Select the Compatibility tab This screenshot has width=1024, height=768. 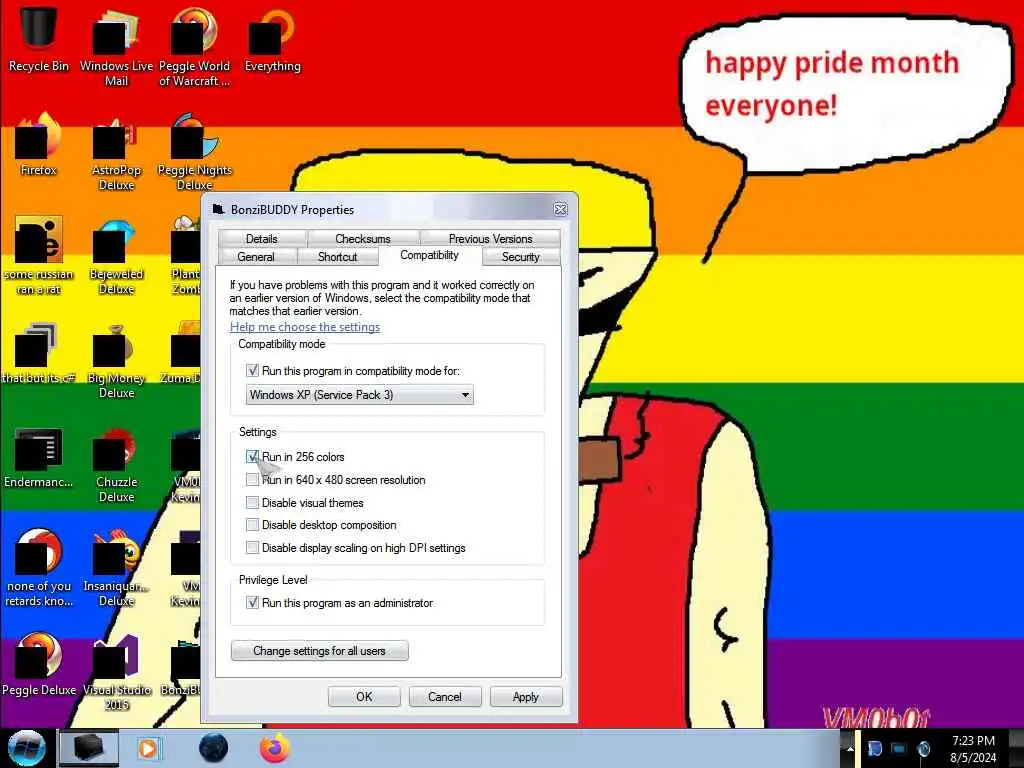click(x=429, y=255)
